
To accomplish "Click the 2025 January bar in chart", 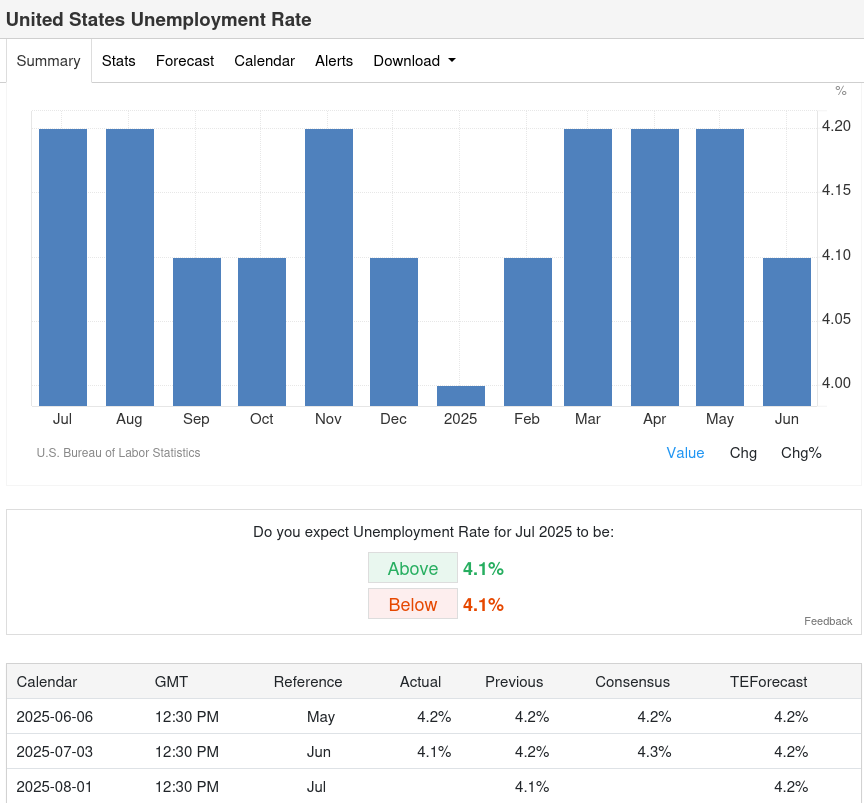I will pos(461,396).
